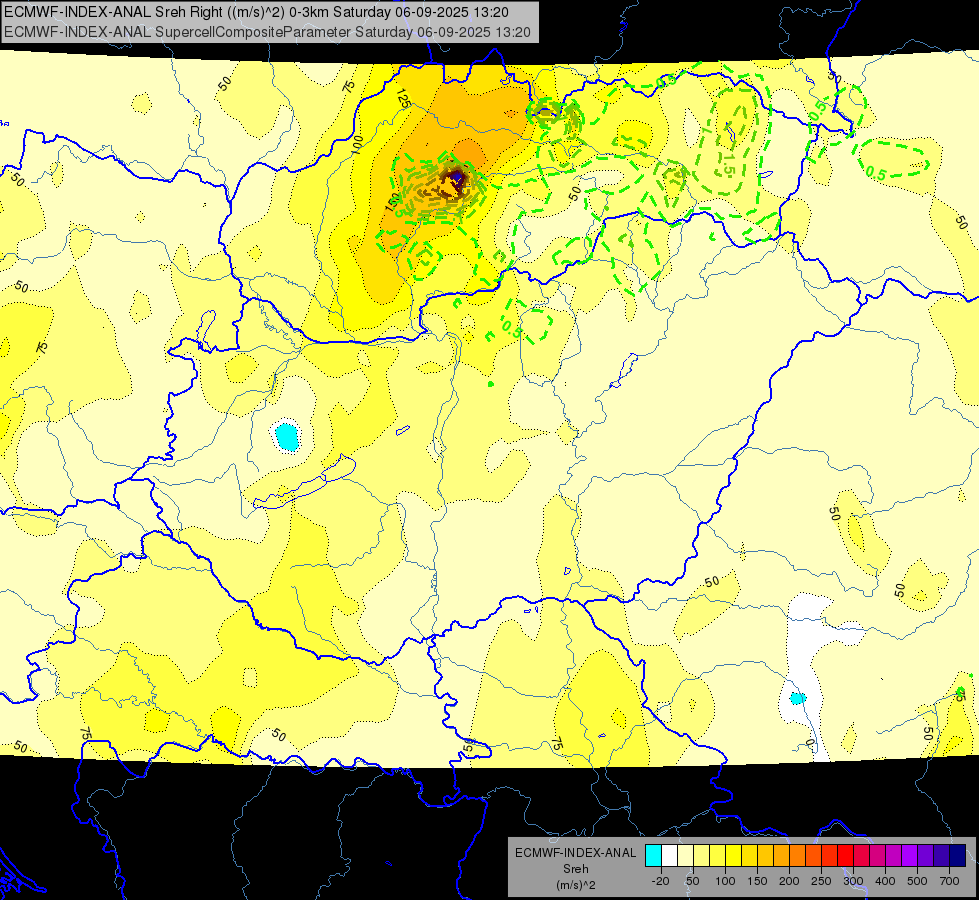Click the 200 legend tick value
Image resolution: width=979 pixels, height=900 pixels.
point(789,881)
